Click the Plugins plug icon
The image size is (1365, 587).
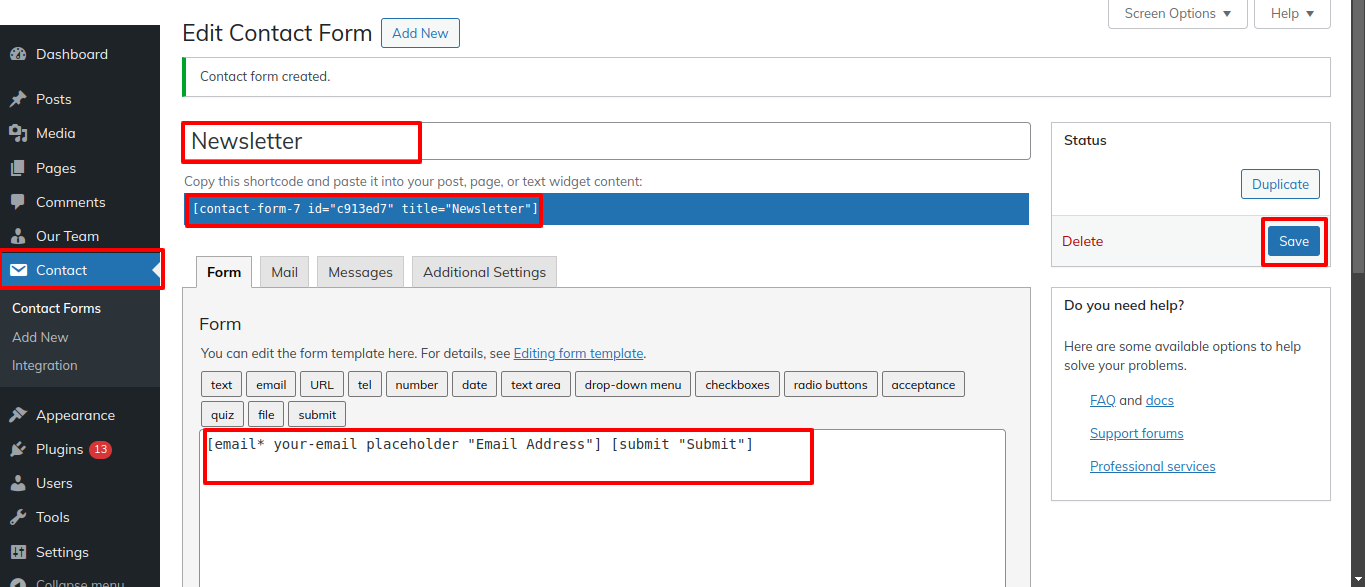pyautogui.click(x=18, y=449)
